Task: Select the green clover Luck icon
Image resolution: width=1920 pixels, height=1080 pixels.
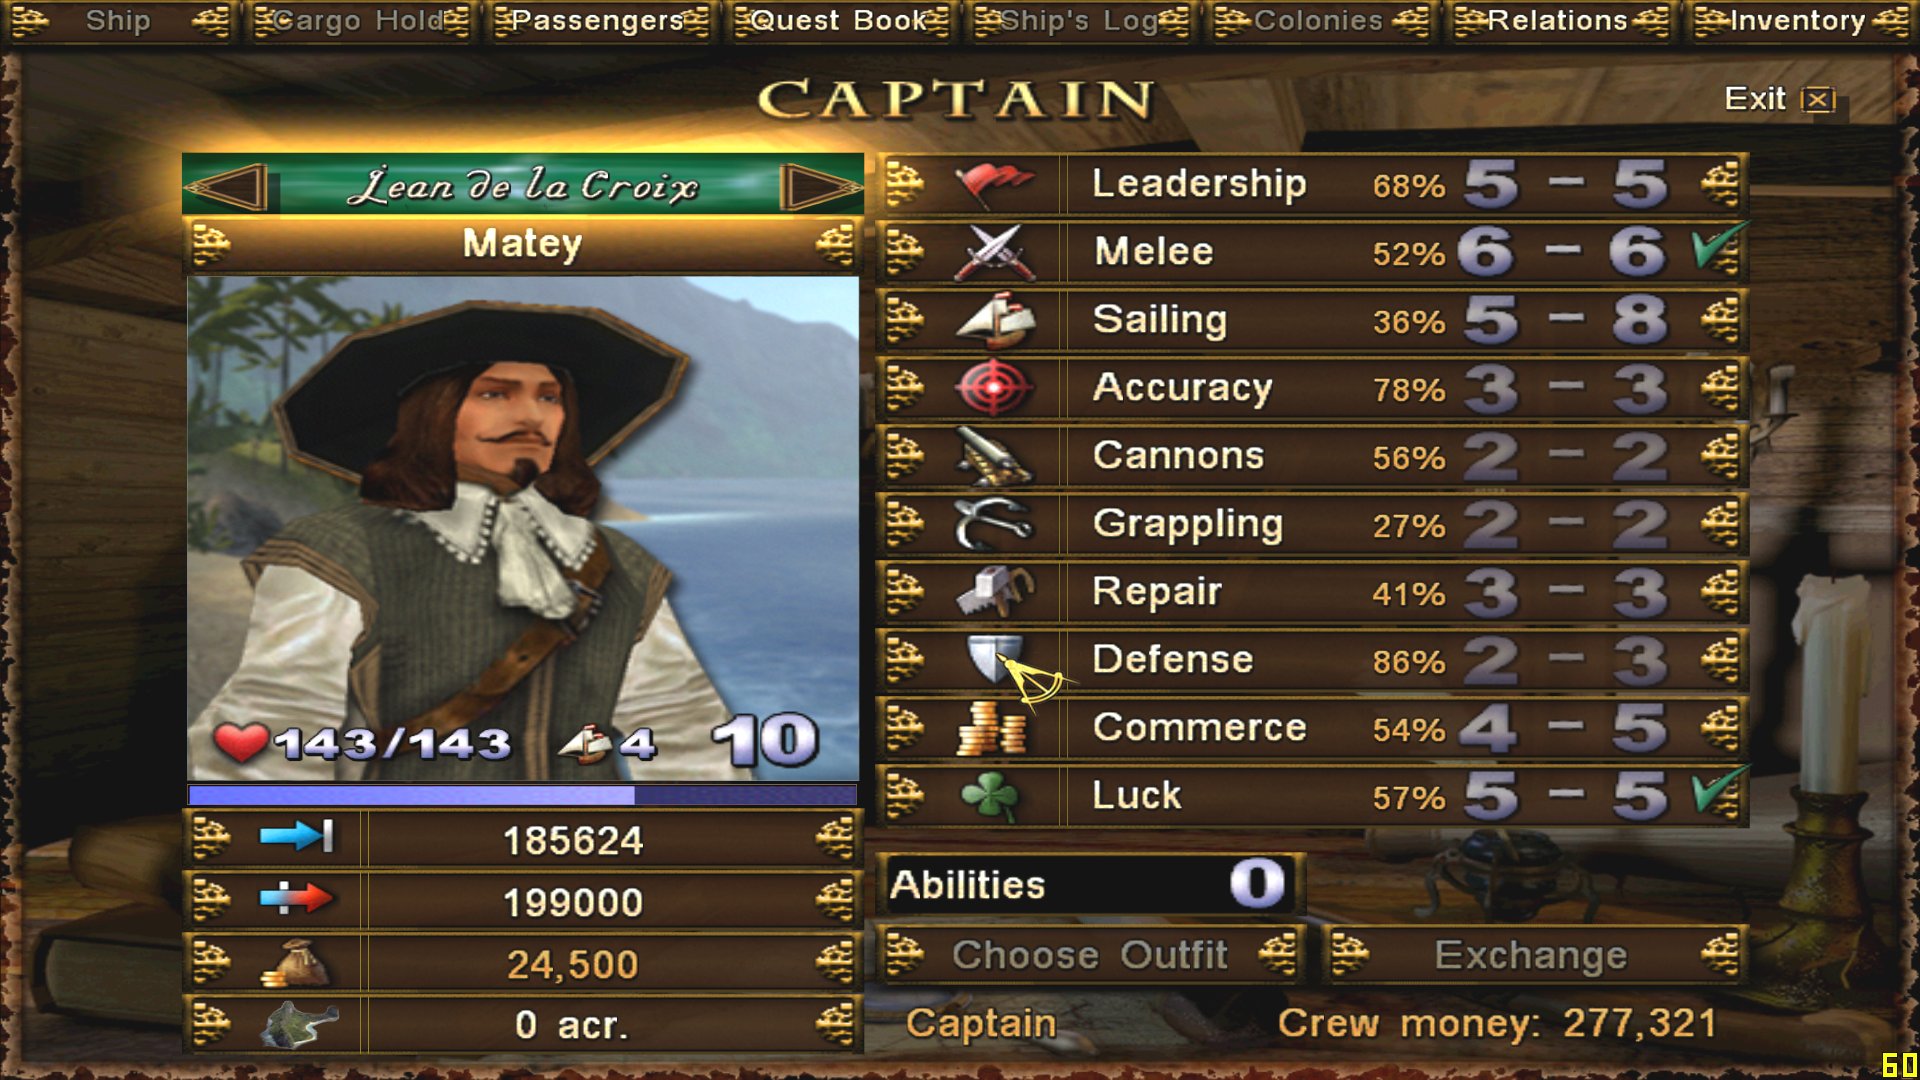Action: pos(990,796)
